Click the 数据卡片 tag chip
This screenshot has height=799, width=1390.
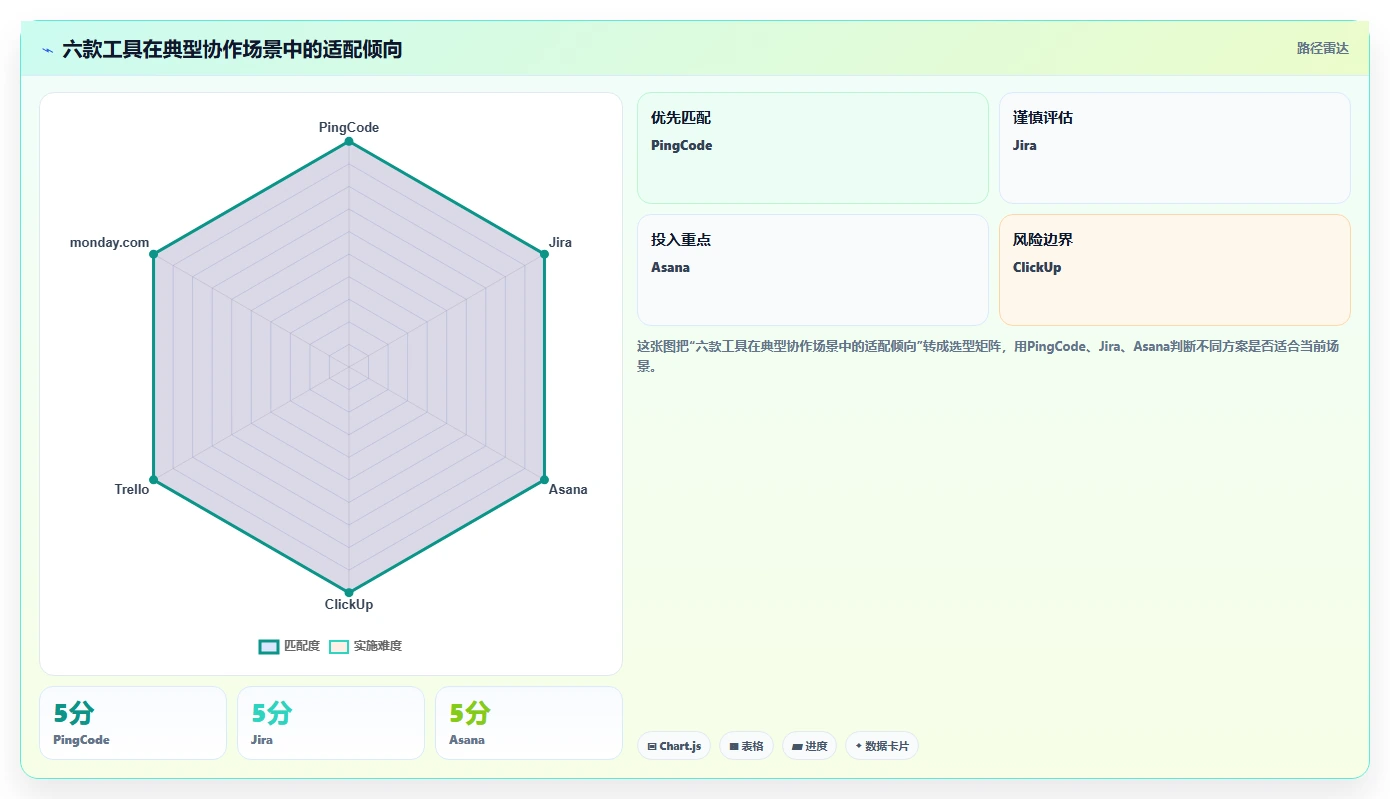(881, 746)
